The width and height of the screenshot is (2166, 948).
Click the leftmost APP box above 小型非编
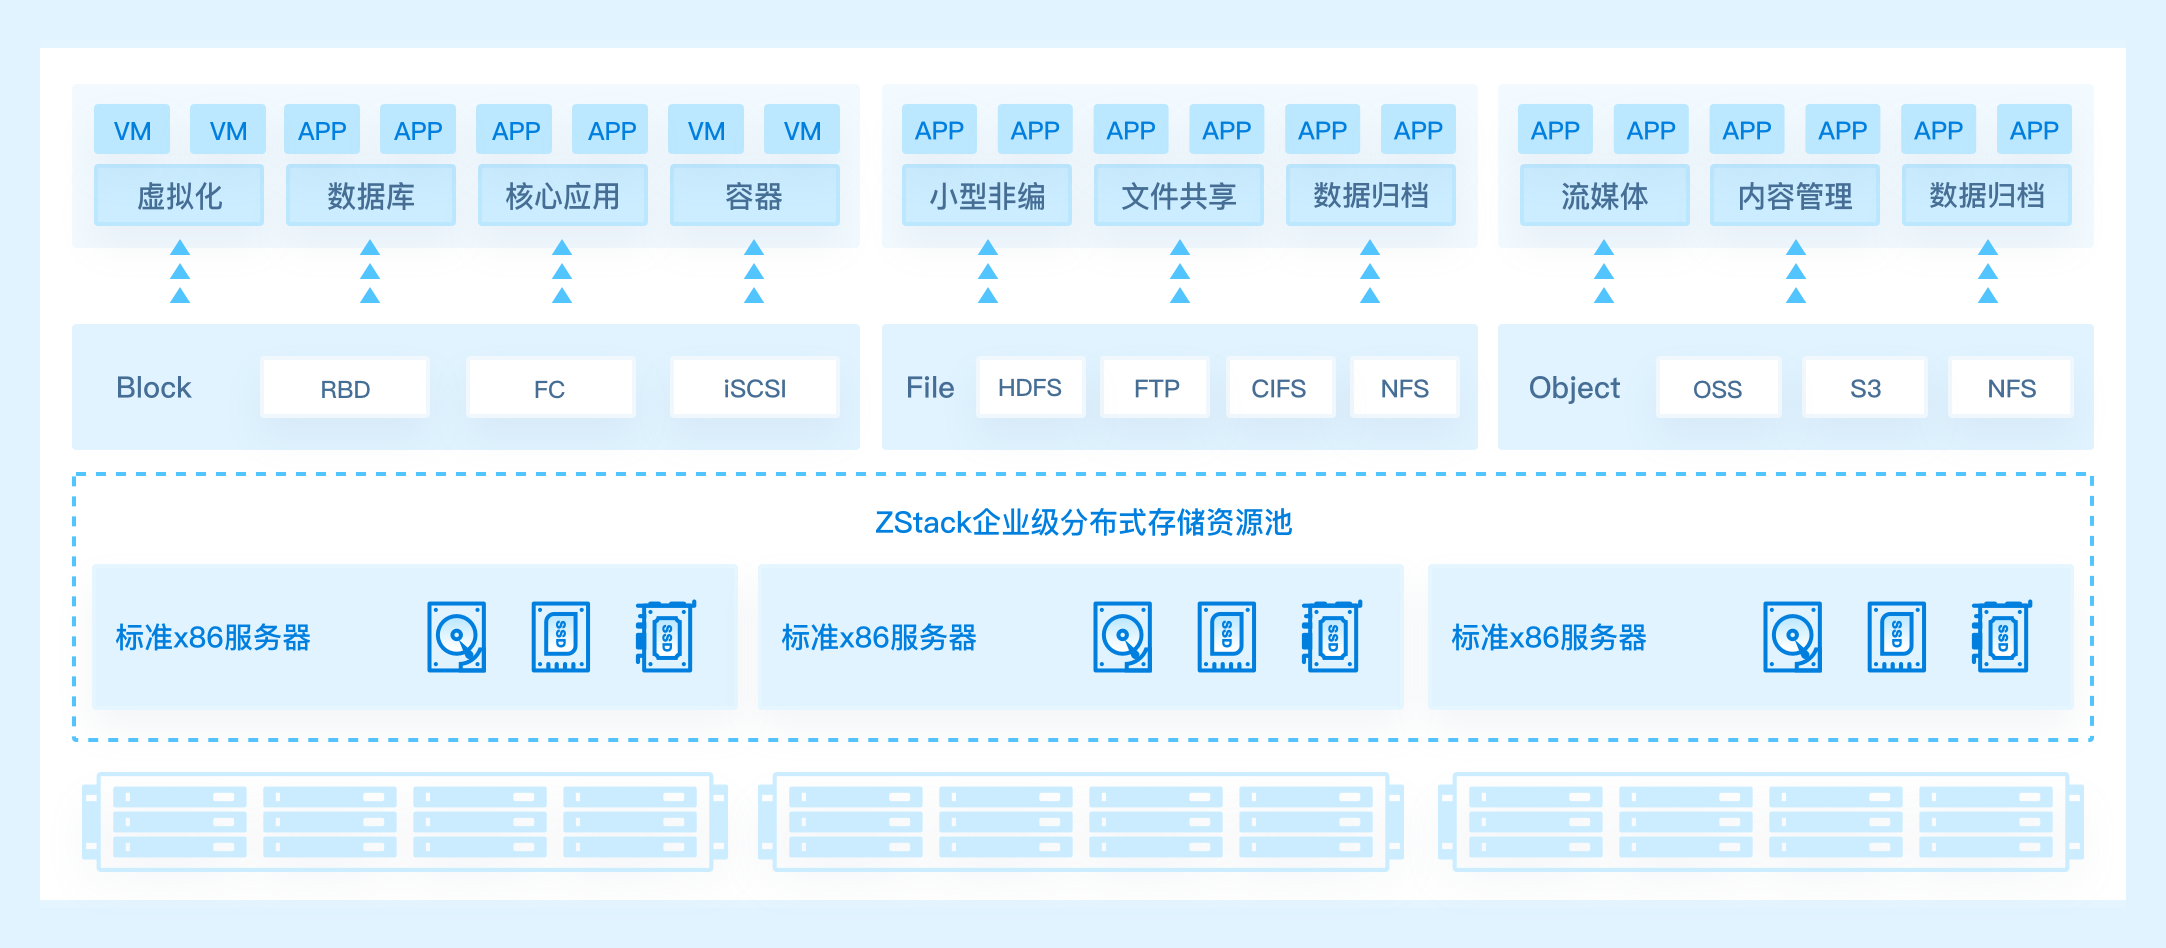pos(939,130)
